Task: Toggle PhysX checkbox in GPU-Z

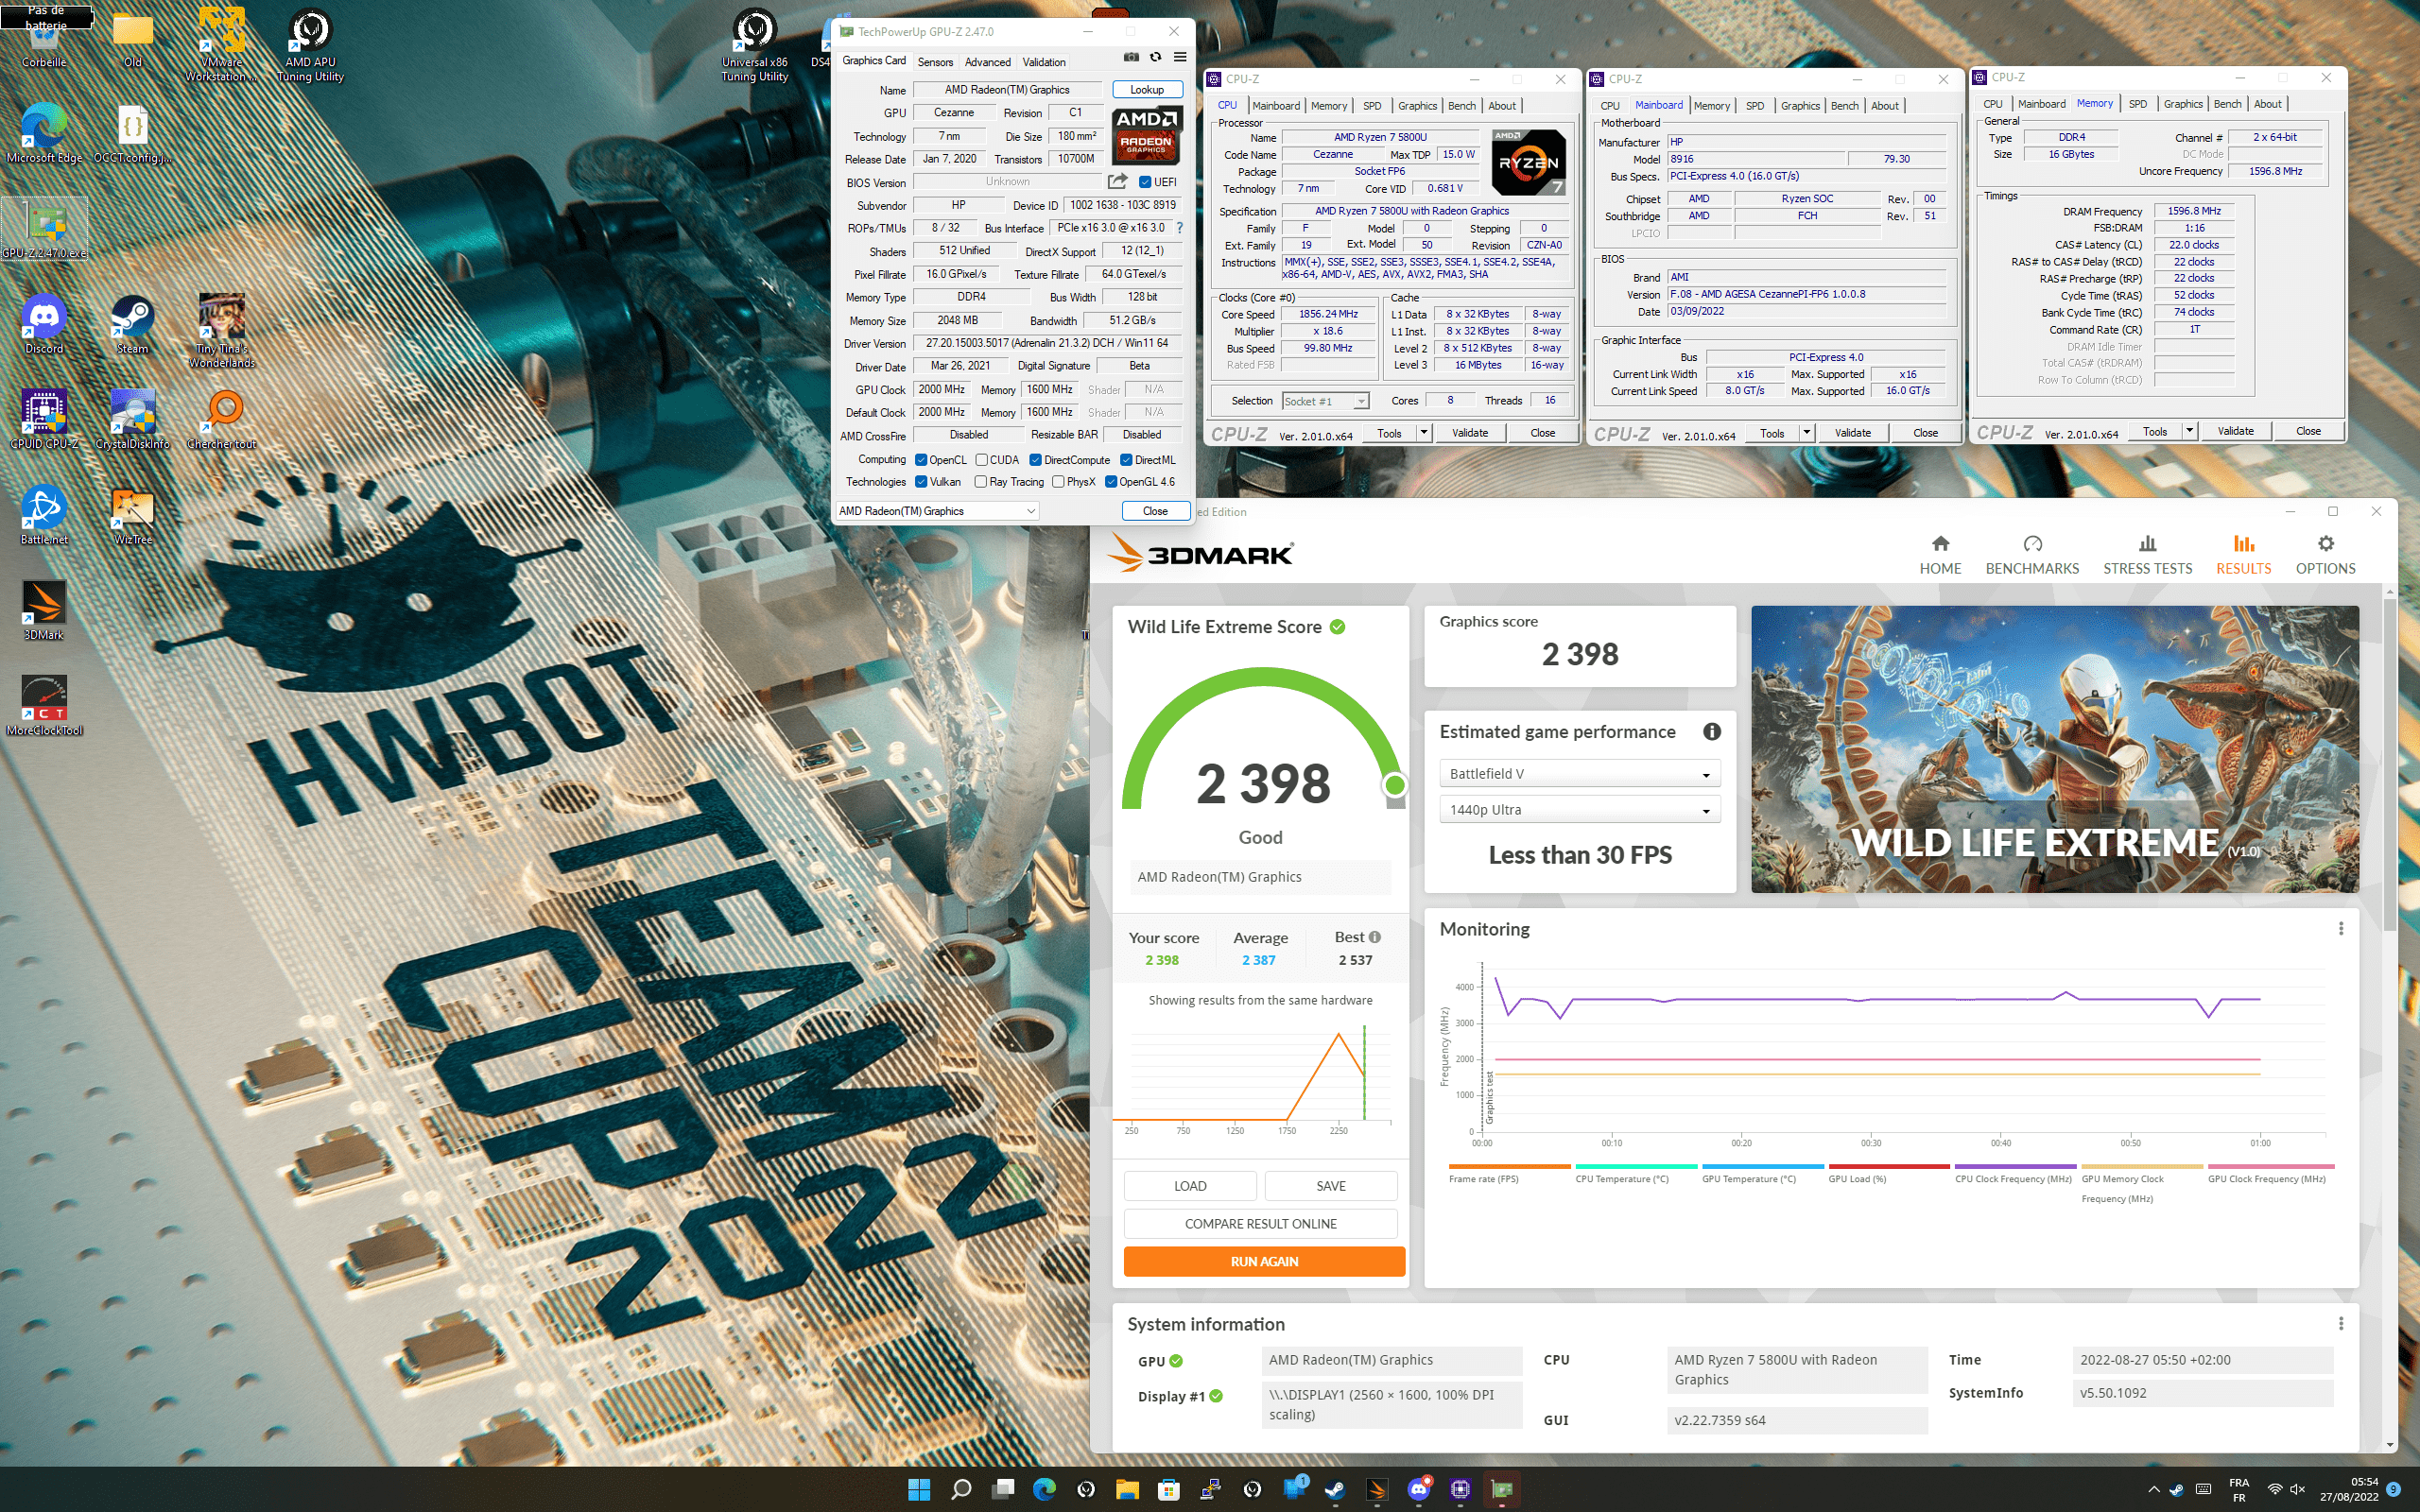Action: [1058, 482]
